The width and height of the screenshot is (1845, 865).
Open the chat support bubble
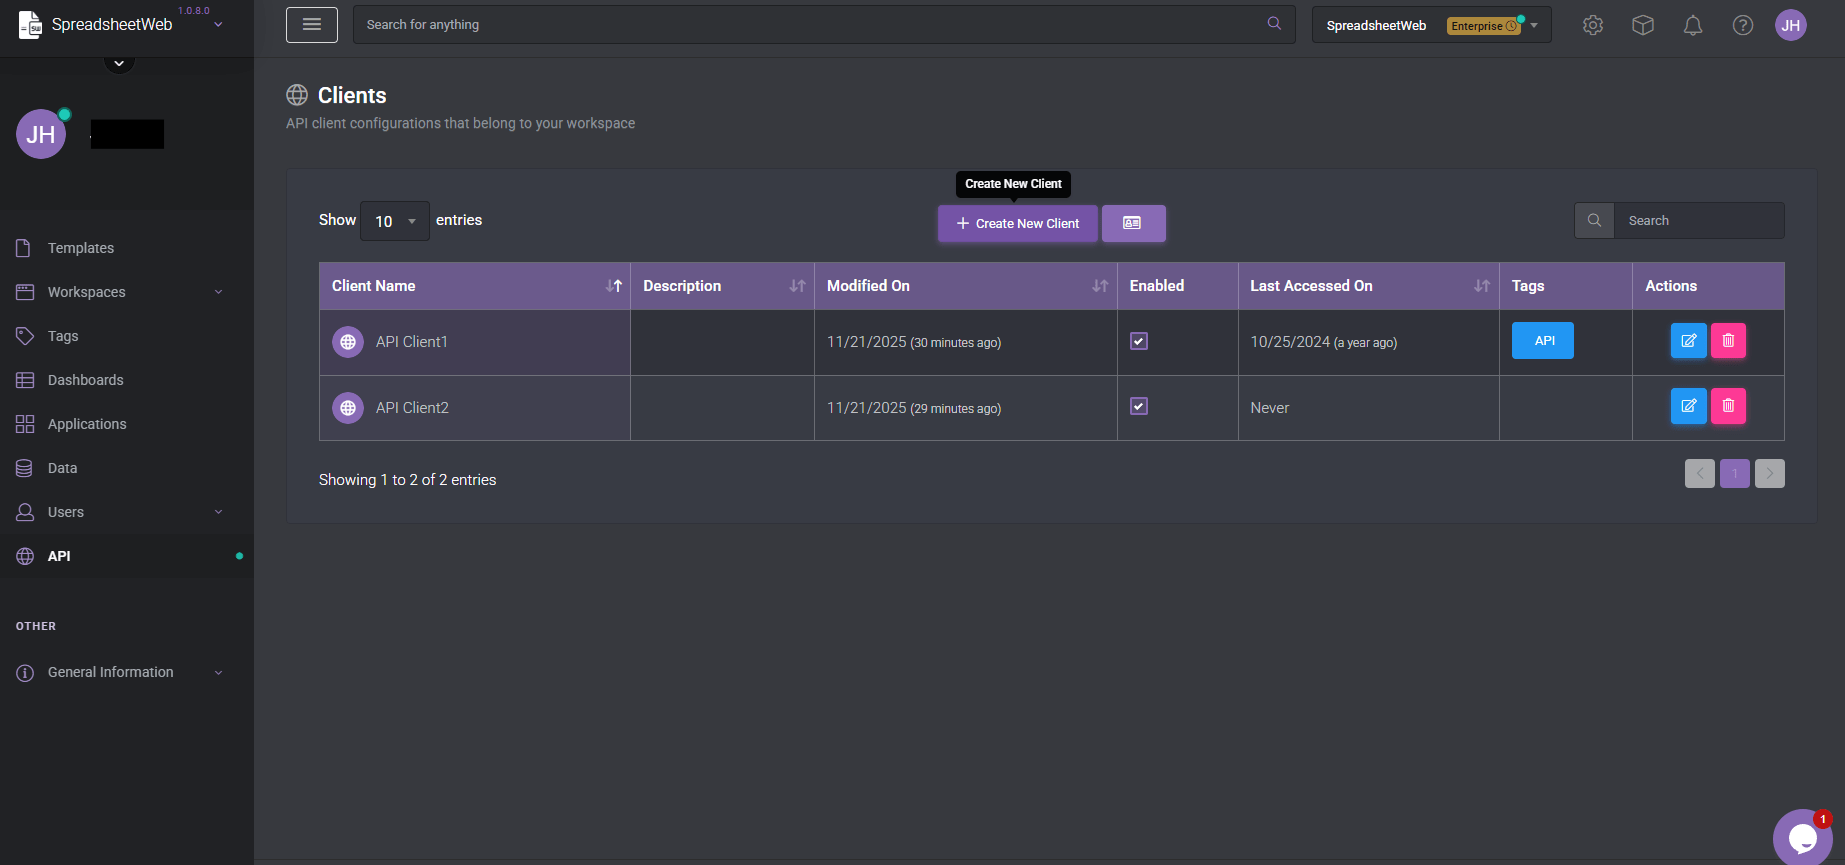[1802, 838]
